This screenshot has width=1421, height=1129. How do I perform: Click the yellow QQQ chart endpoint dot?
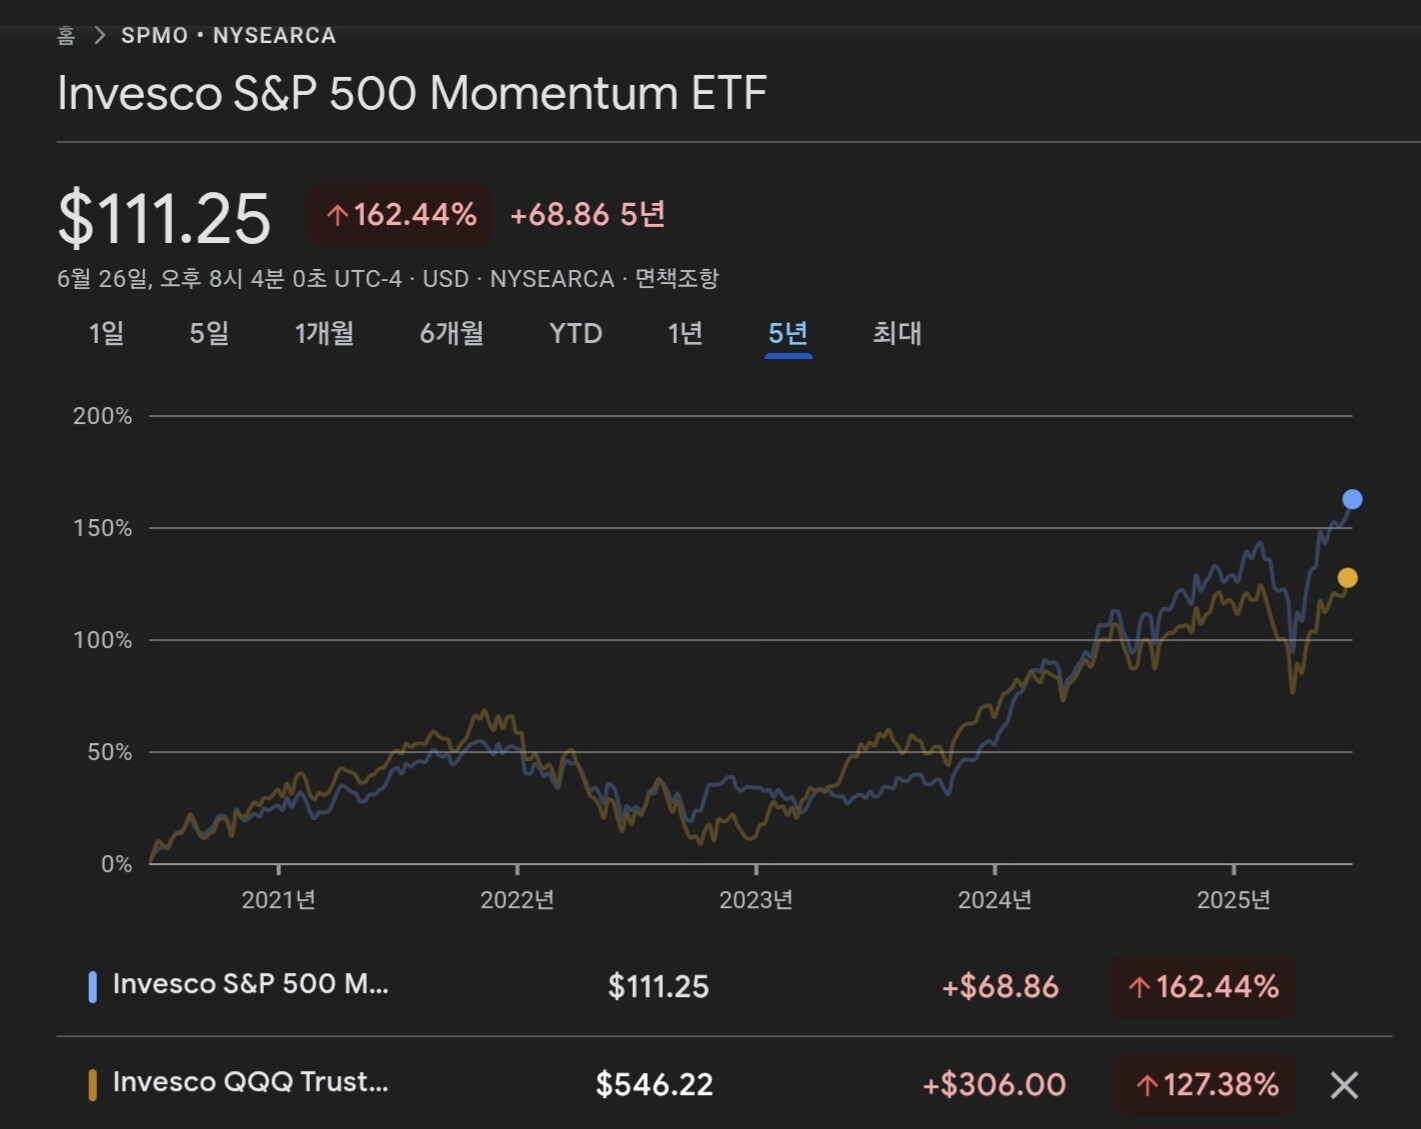1347,578
